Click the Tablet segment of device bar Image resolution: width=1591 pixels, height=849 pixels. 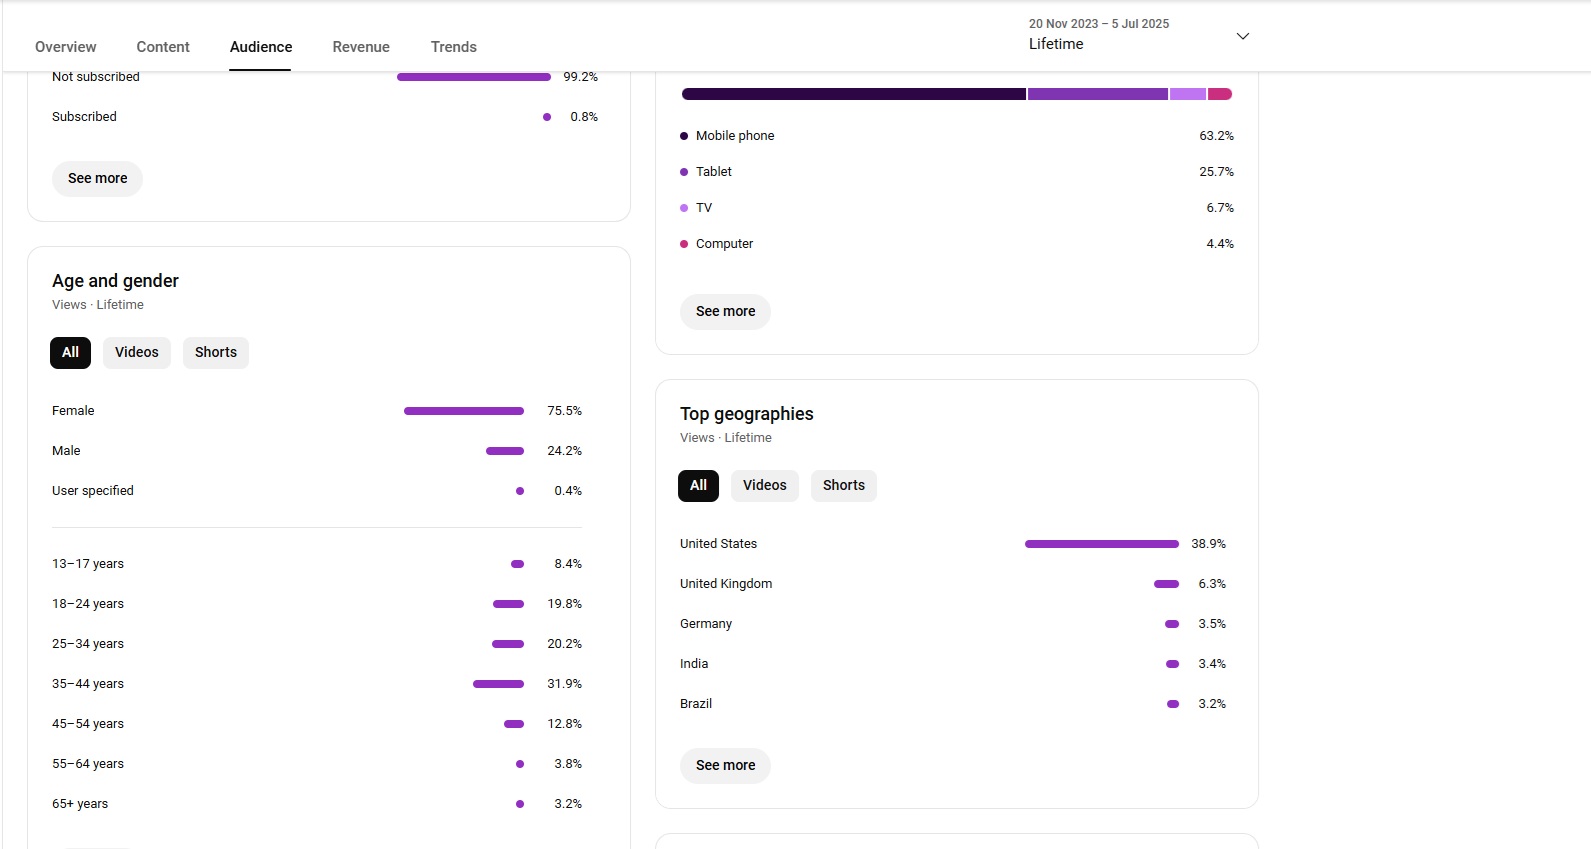[1098, 94]
